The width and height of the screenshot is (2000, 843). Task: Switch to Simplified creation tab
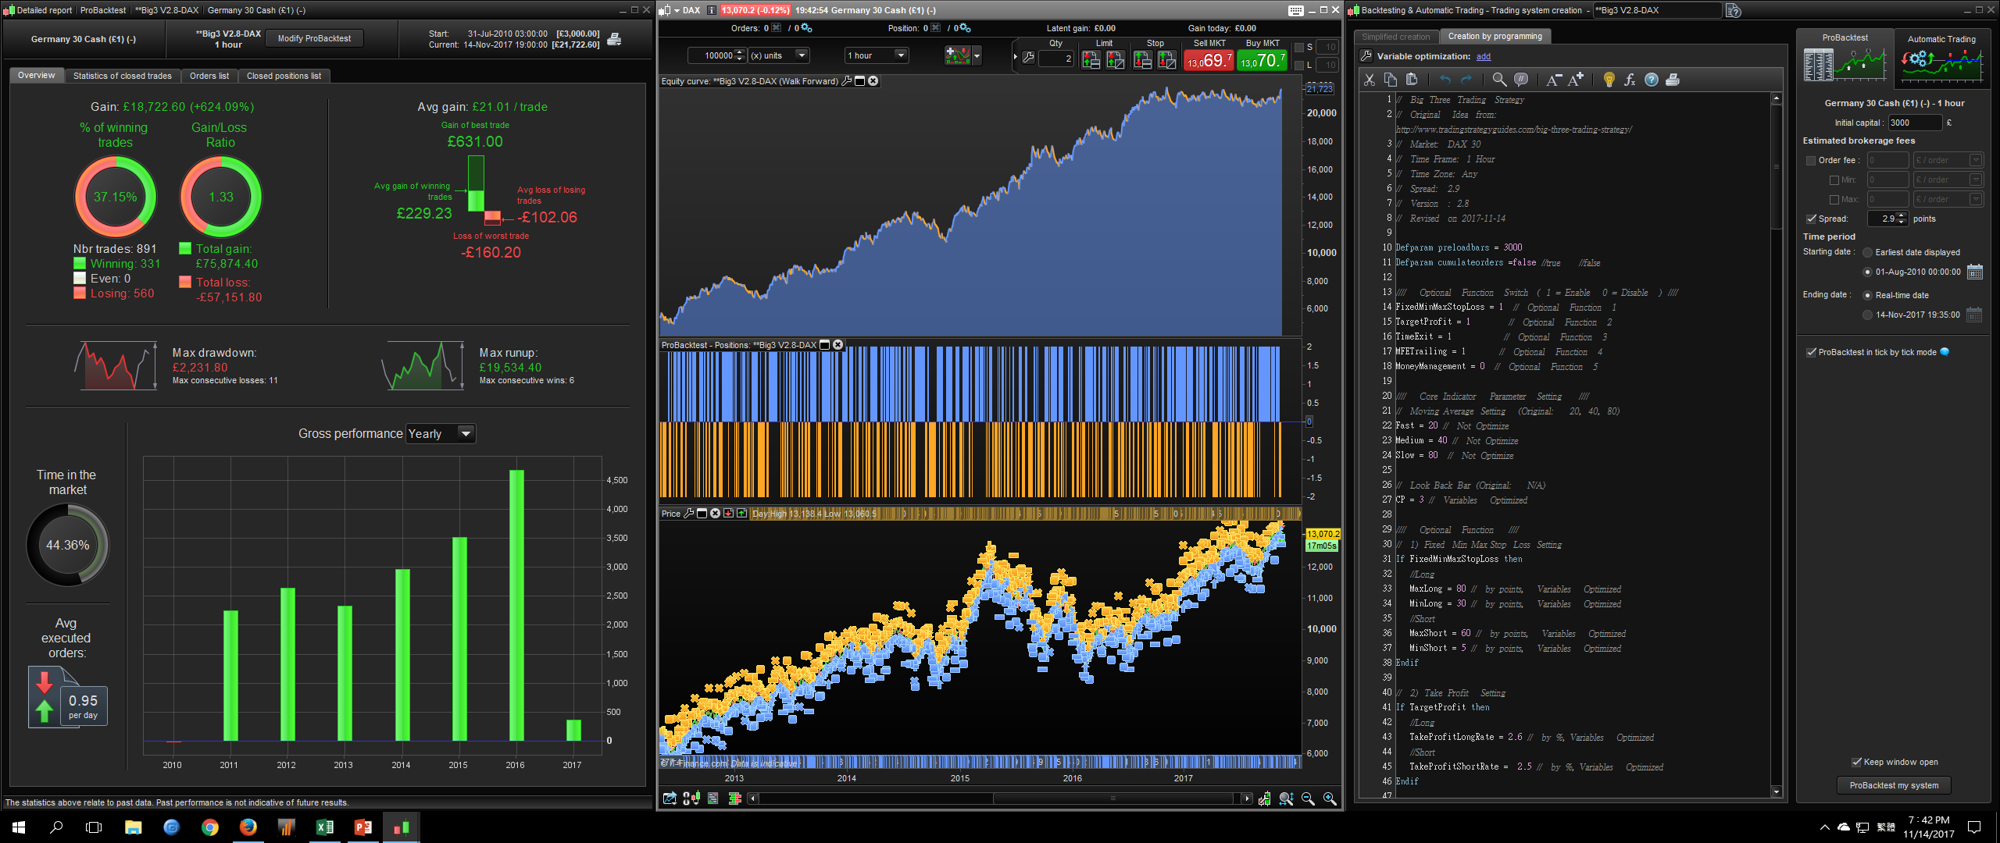(1396, 37)
